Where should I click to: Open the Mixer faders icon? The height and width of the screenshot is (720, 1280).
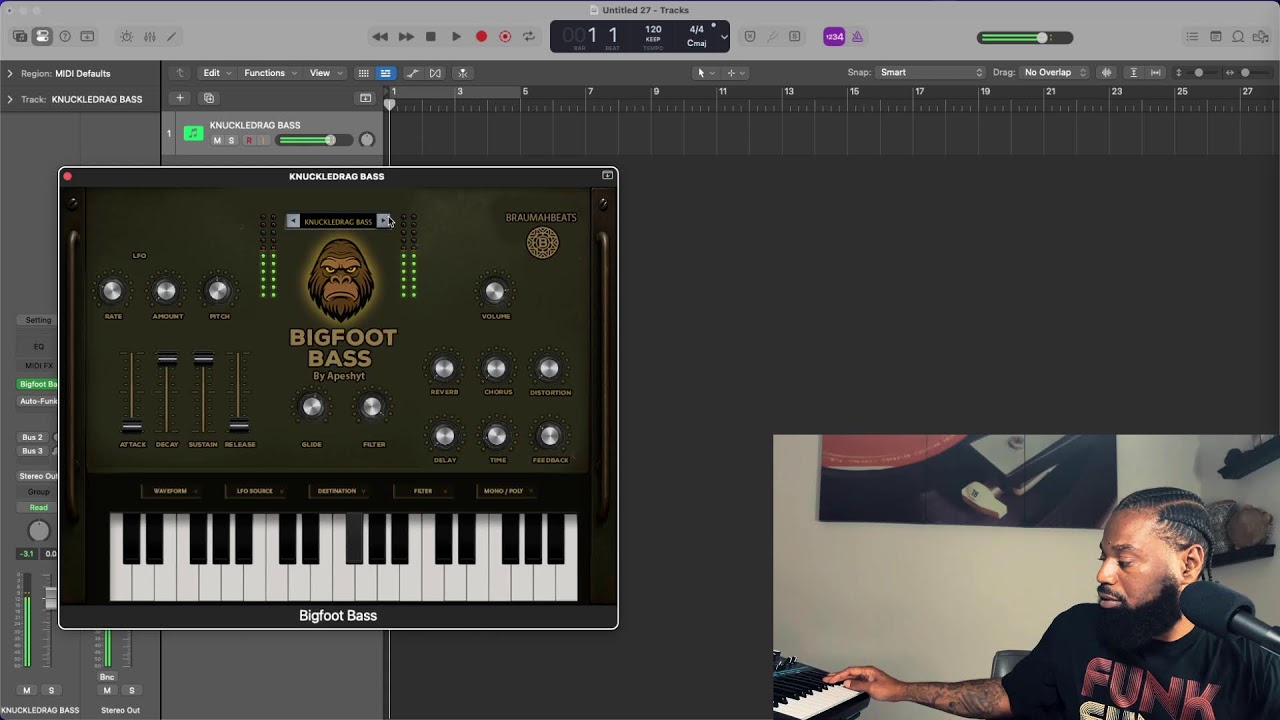coord(149,36)
